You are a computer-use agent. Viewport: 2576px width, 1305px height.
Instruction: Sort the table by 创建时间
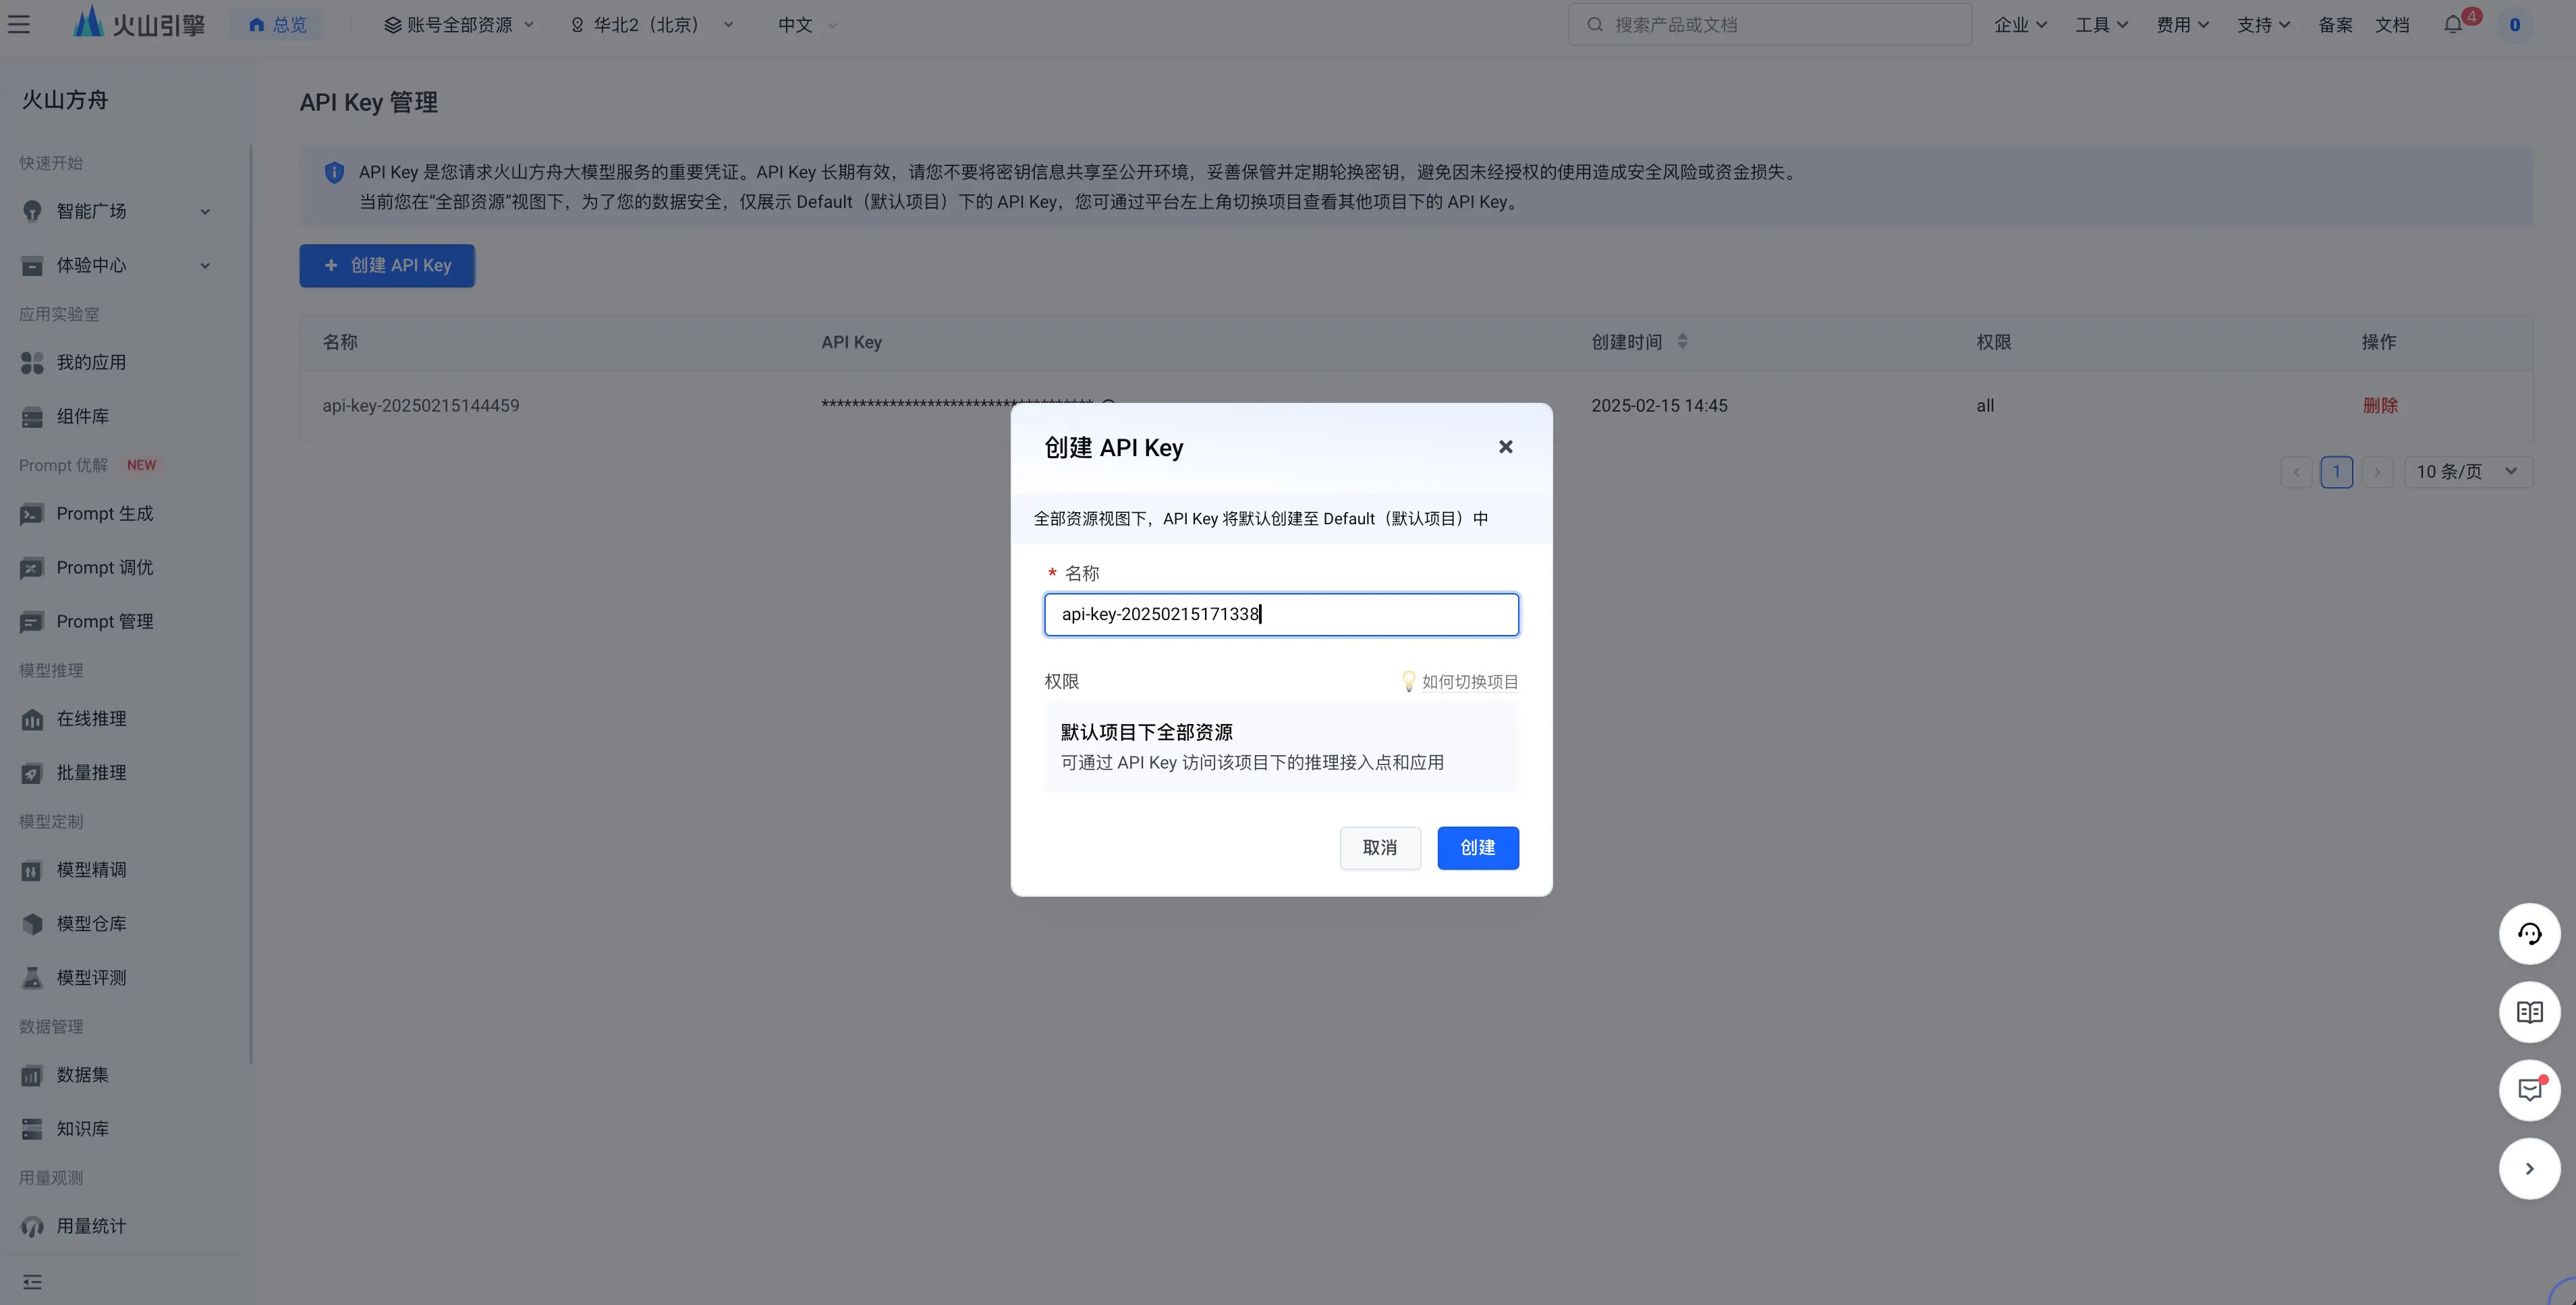click(1683, 341)
